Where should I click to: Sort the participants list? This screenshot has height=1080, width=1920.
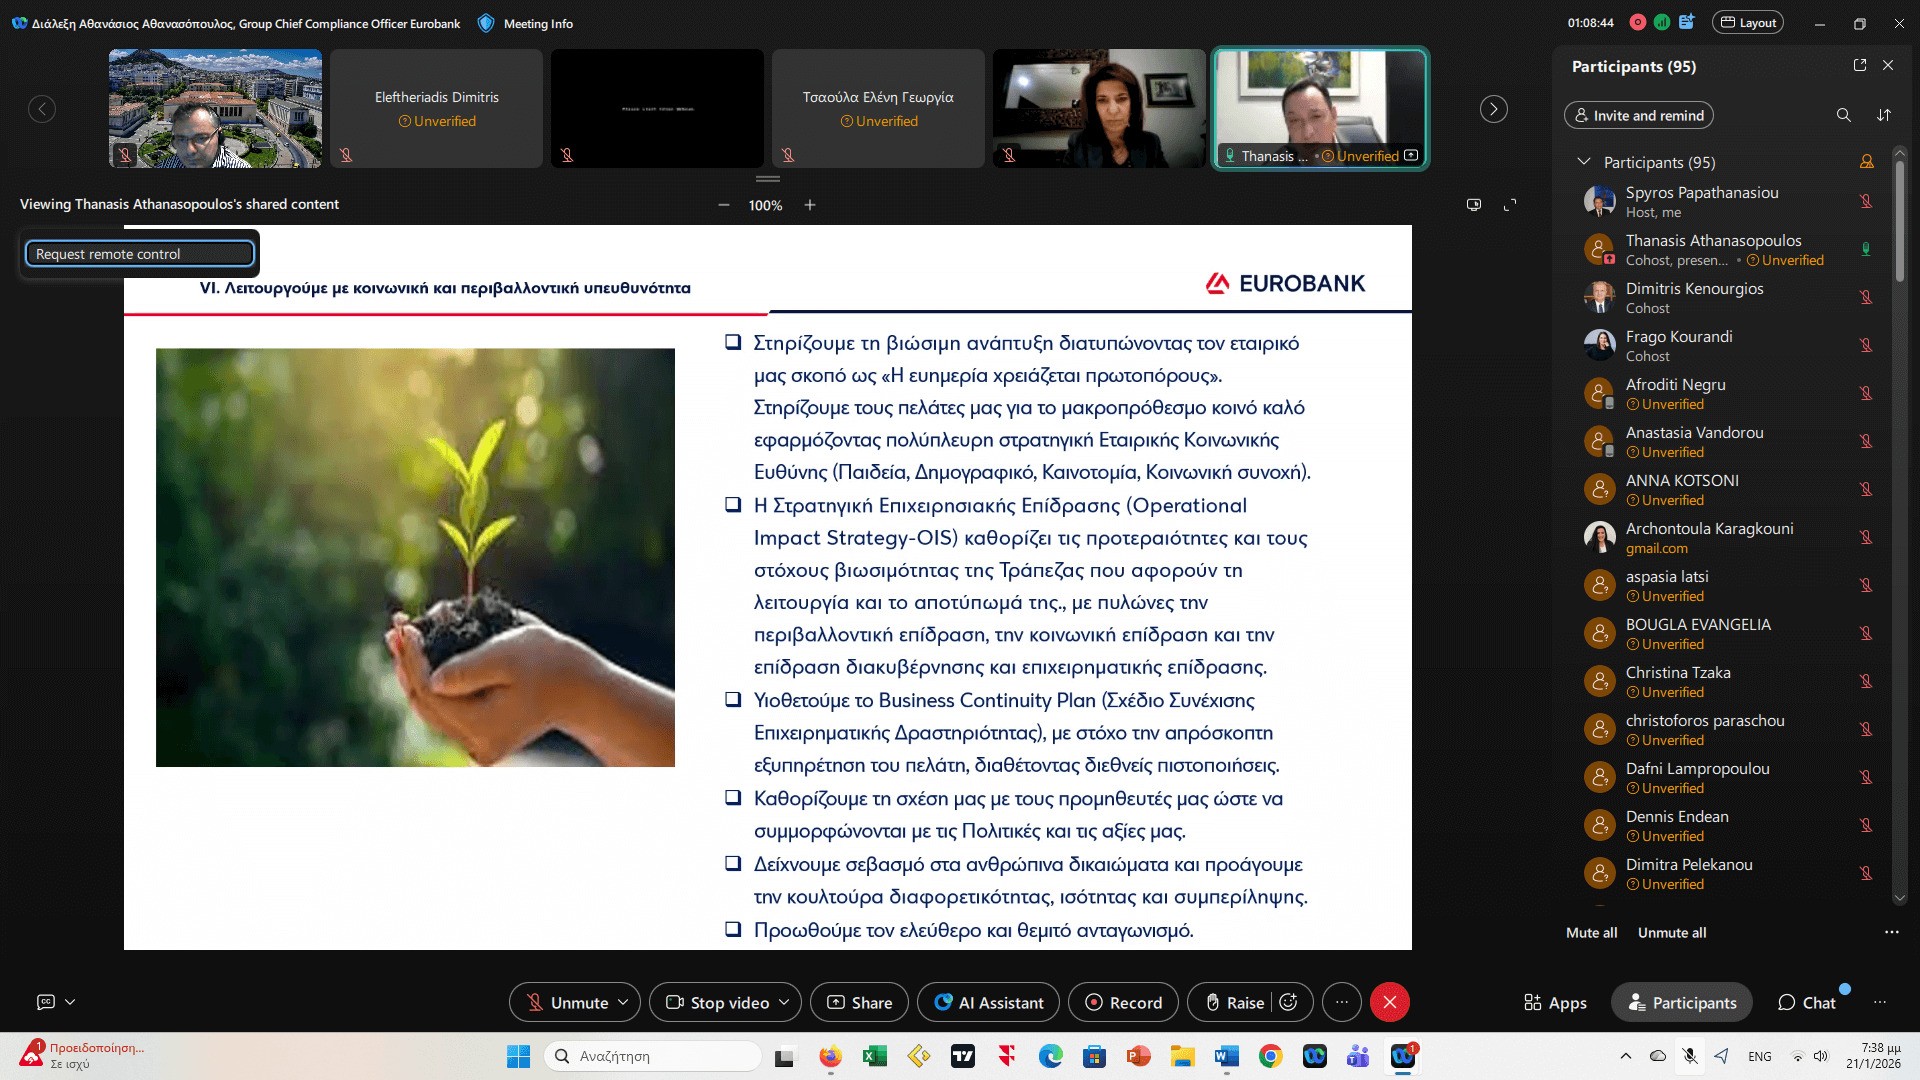tap(1884, 115)
